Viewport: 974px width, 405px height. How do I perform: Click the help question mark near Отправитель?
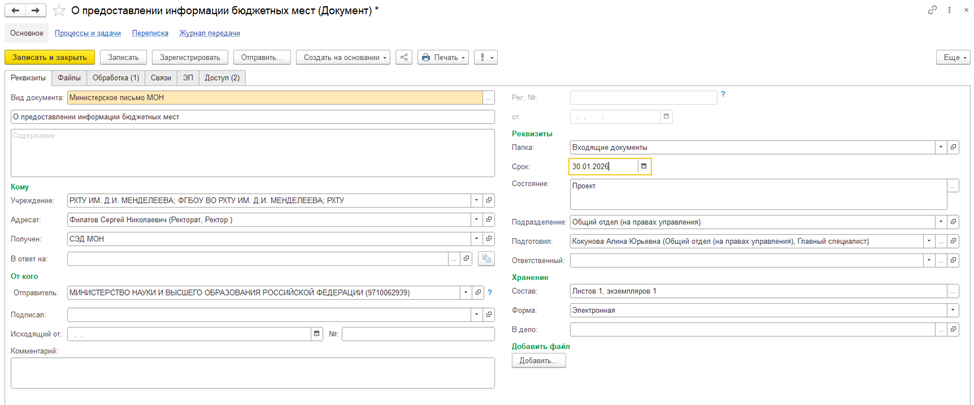[x=489, y=293]
